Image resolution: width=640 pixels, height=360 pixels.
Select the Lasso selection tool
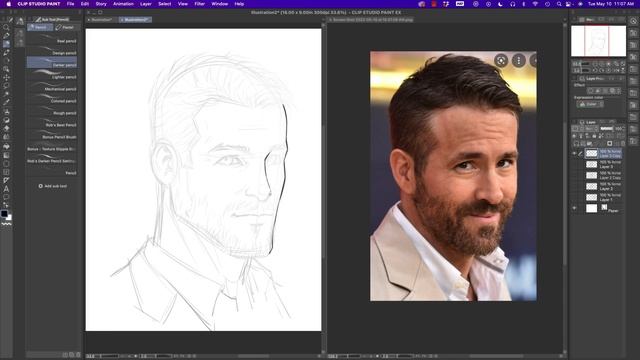[x=6, y=86]
